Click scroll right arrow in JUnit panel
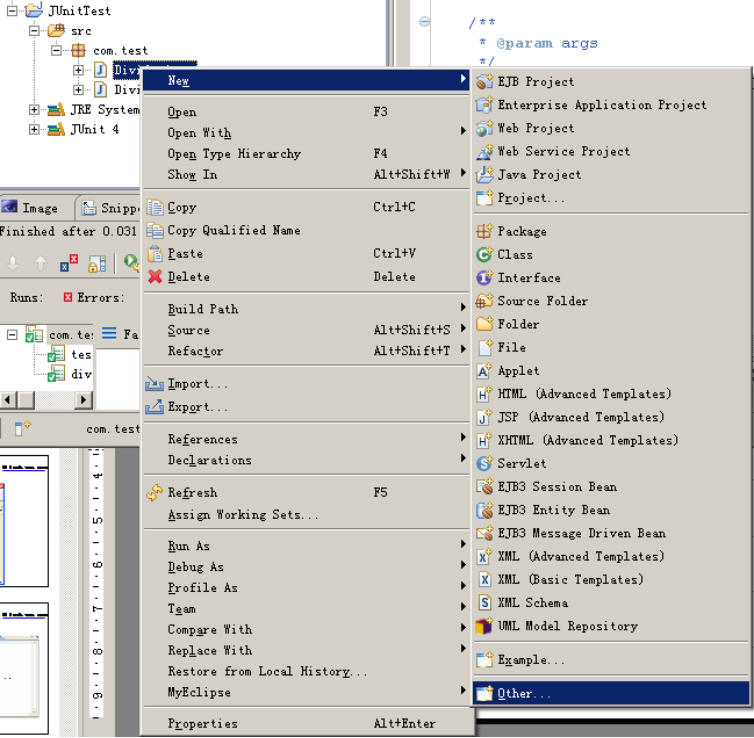Screen dimensions: 754x738 point(83,400)
